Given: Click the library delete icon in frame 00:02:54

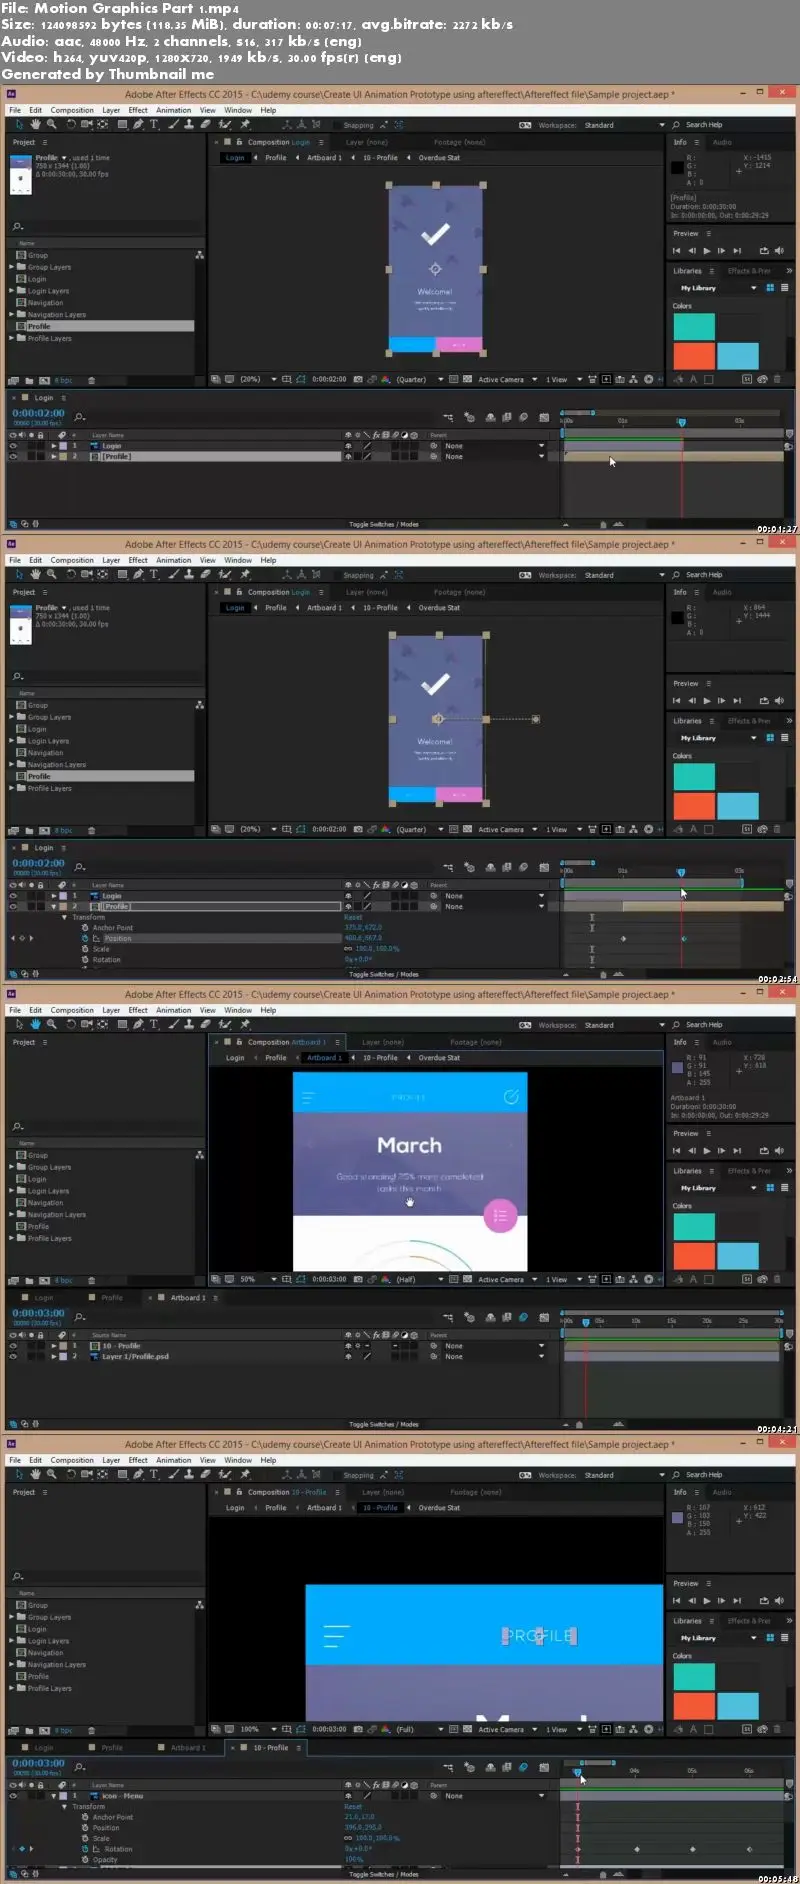Looking at the screenshot, I should (776, 829).
